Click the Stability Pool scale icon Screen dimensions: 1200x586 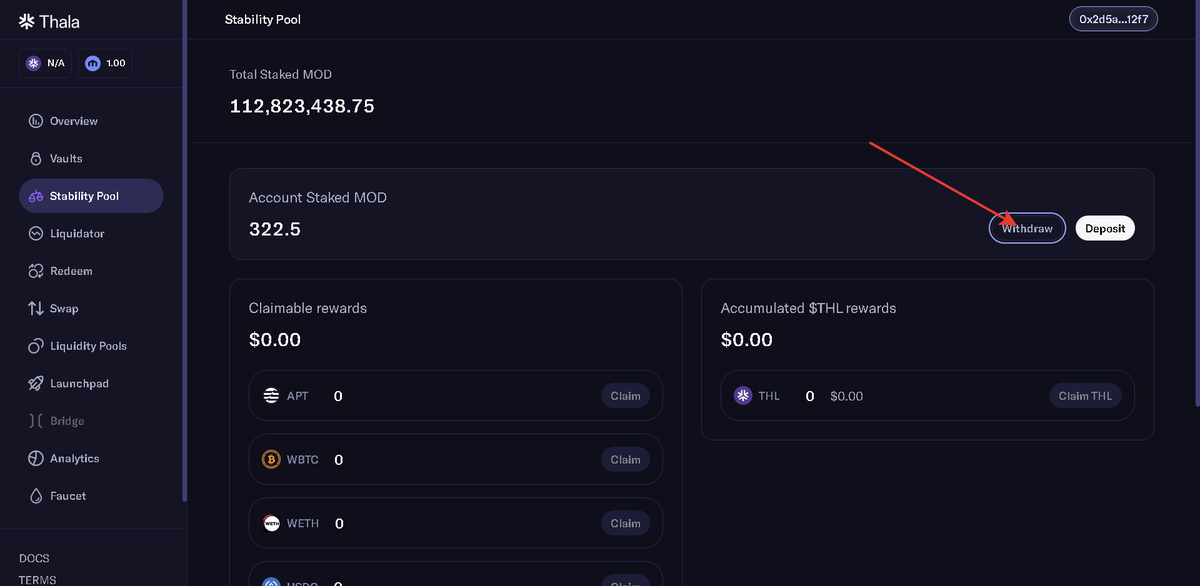point(36,196)
